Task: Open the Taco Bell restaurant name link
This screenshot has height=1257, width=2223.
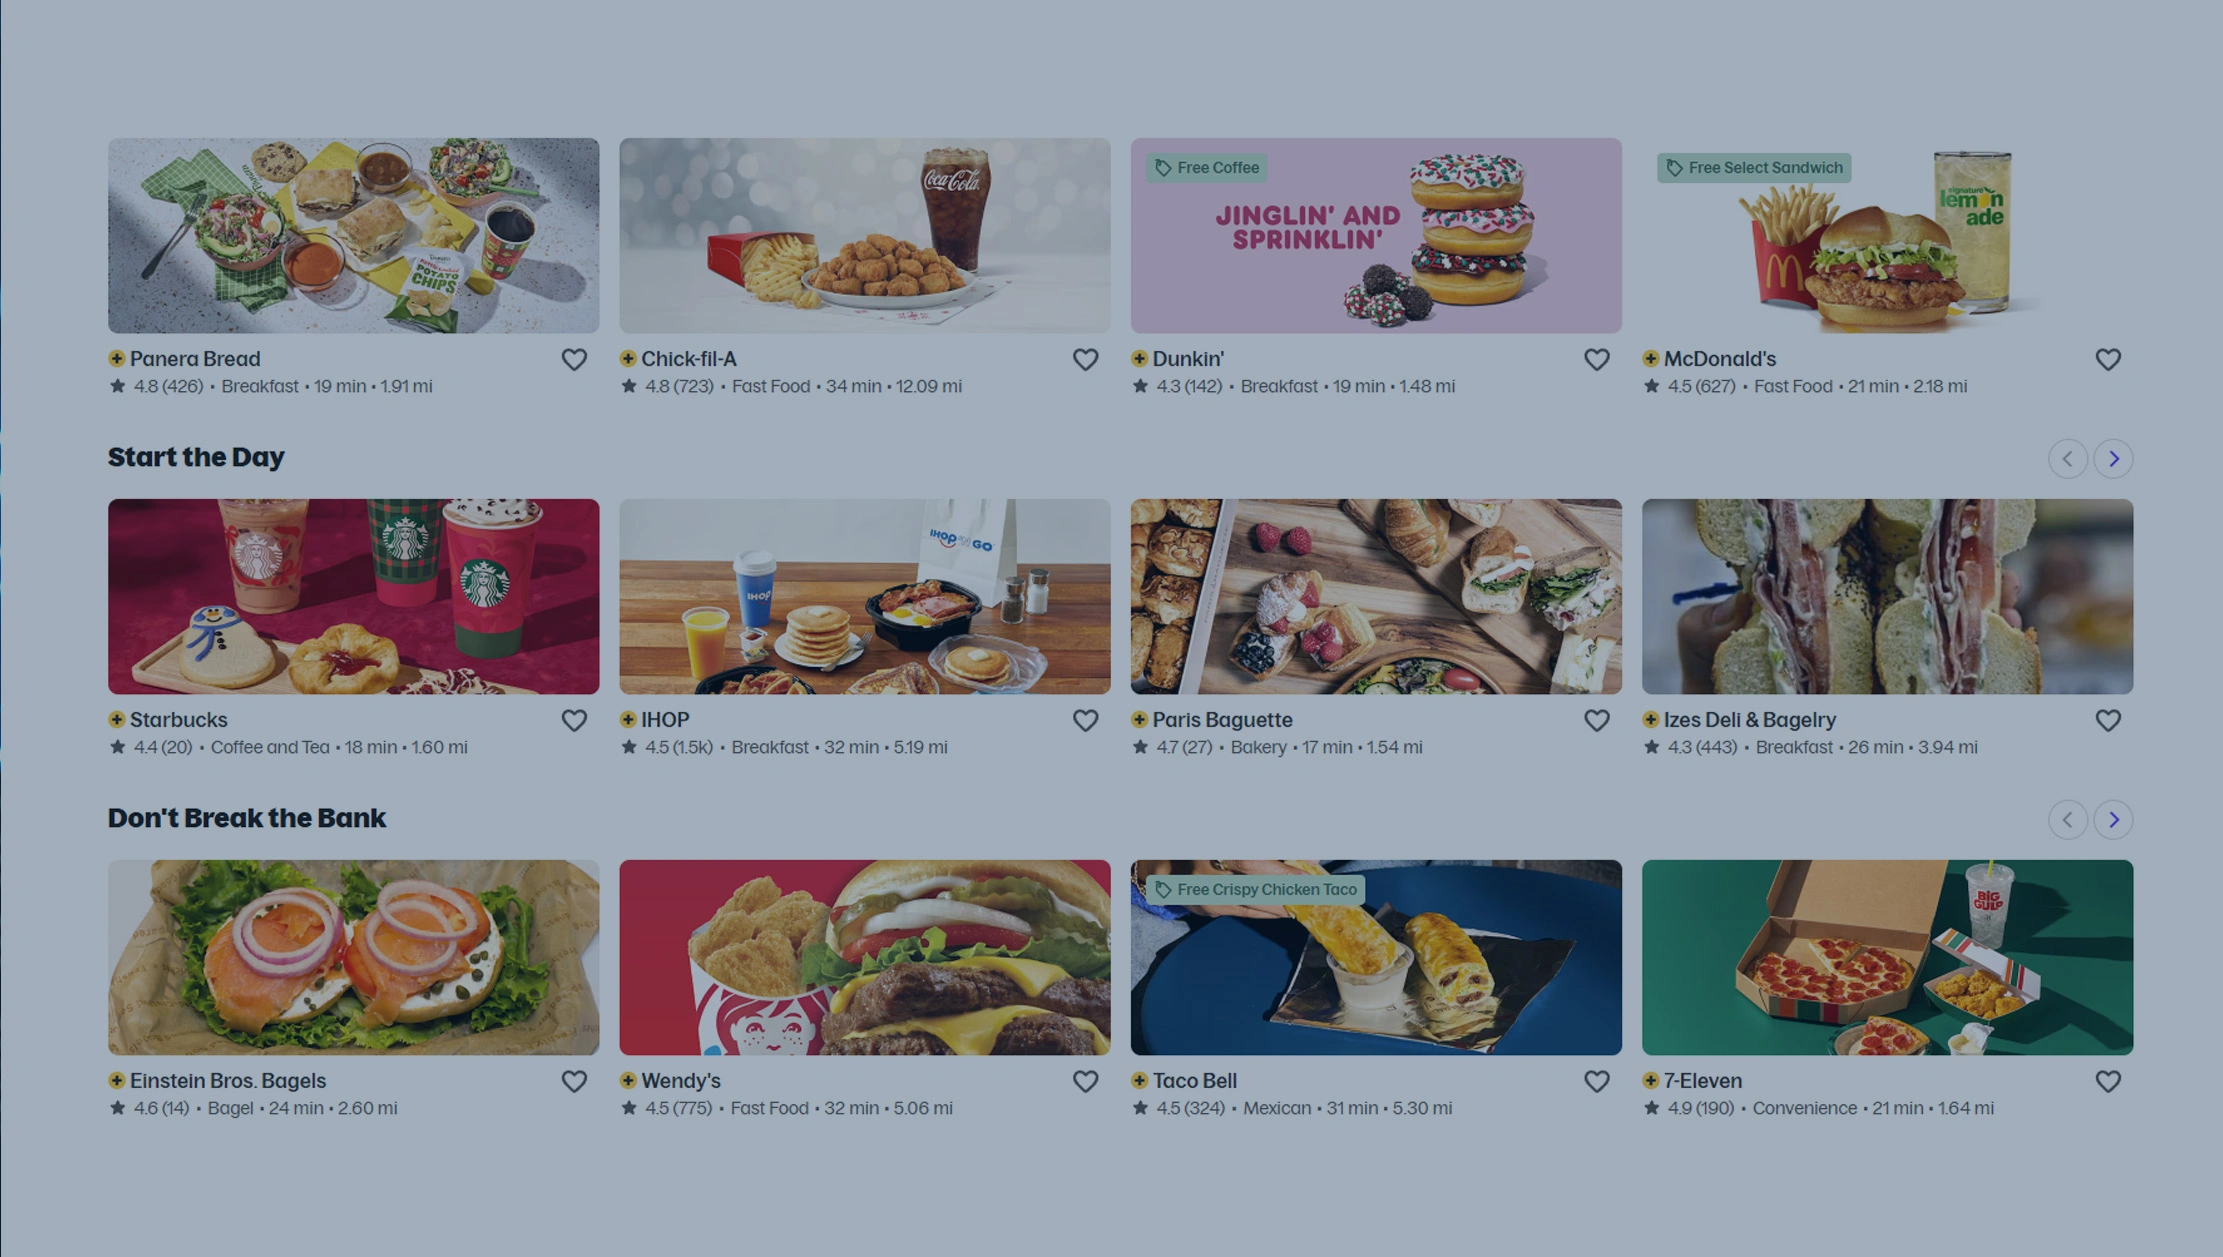Action: (x=1195, y=1081)
